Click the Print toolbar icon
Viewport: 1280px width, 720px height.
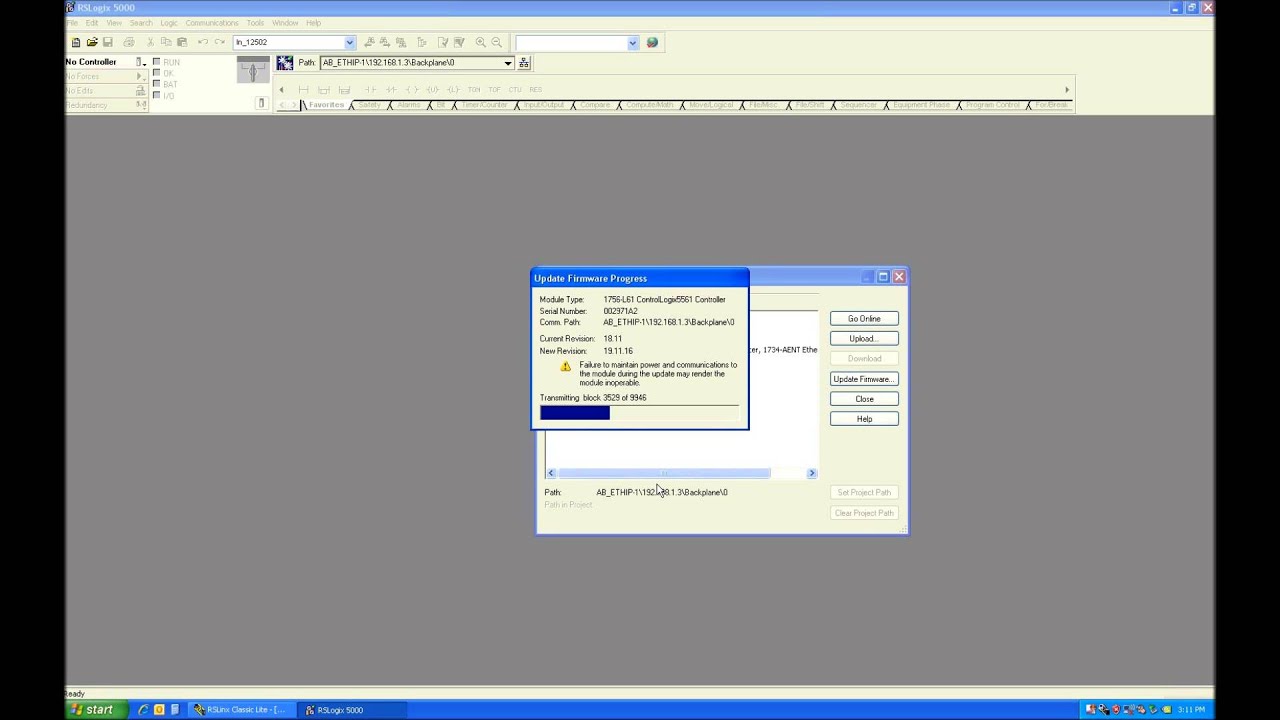tap(129, 42)
